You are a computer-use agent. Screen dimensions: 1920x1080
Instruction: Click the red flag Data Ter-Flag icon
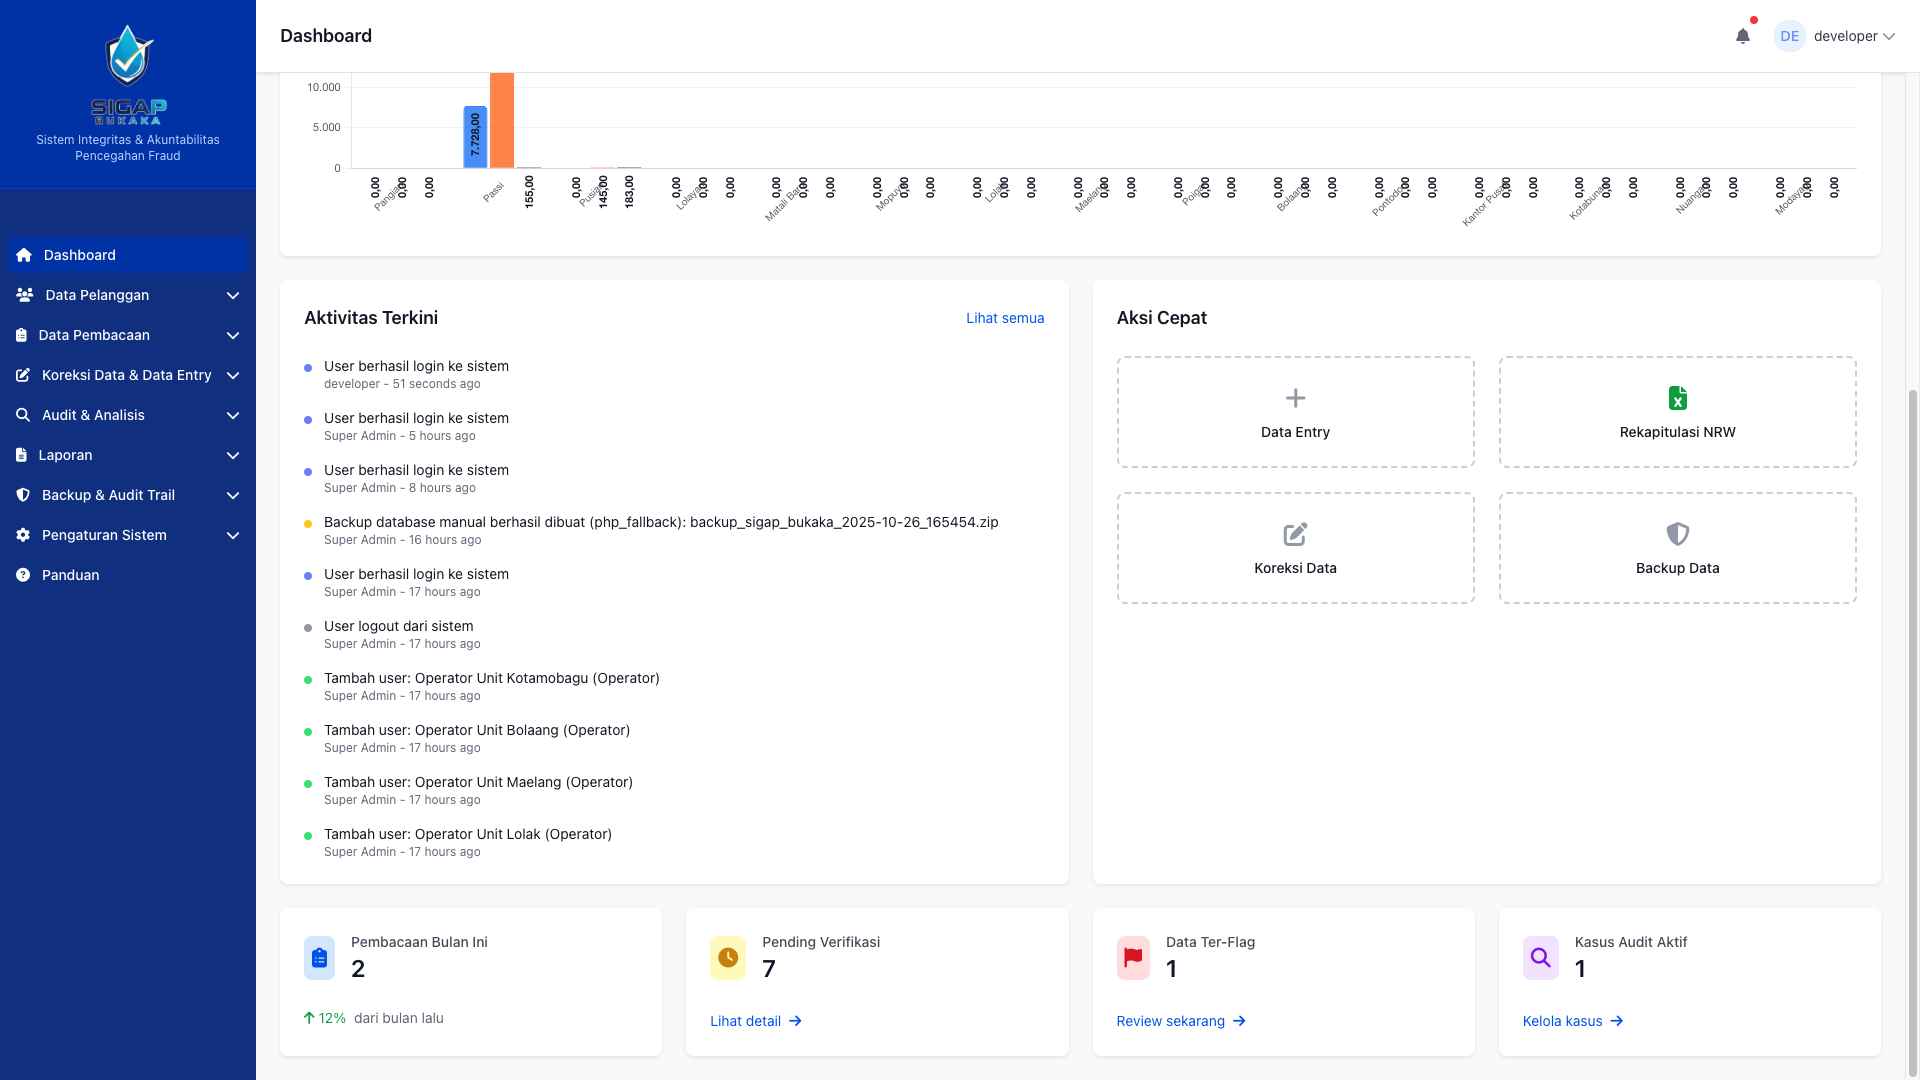[x=1133, y=958]
